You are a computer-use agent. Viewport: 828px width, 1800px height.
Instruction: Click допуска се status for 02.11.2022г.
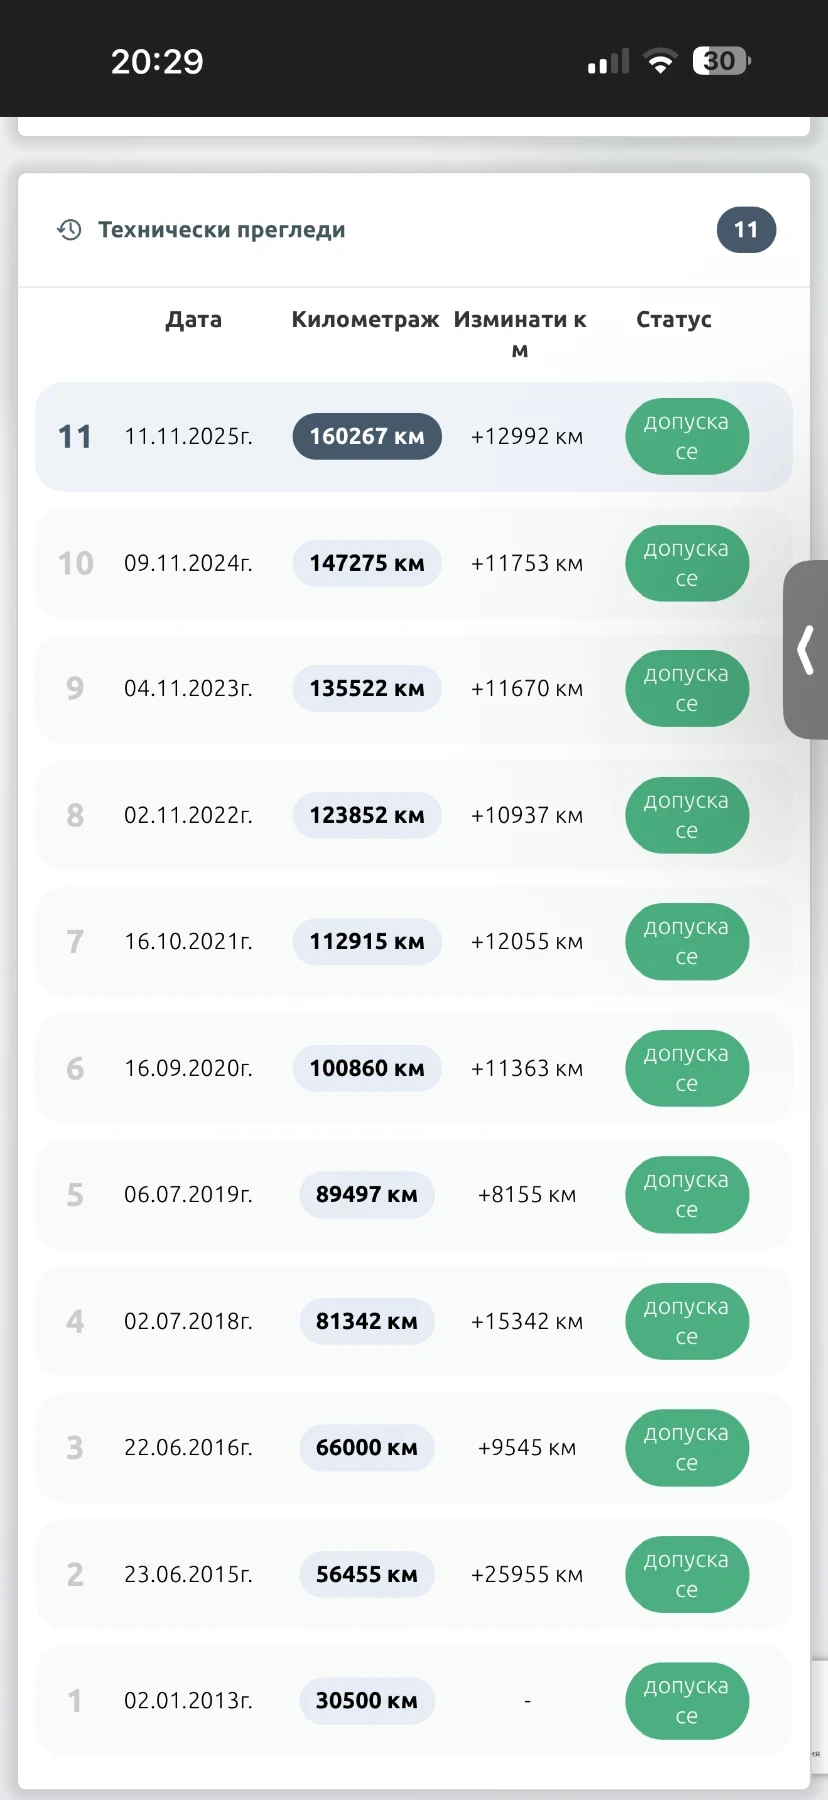coord(687,816)
